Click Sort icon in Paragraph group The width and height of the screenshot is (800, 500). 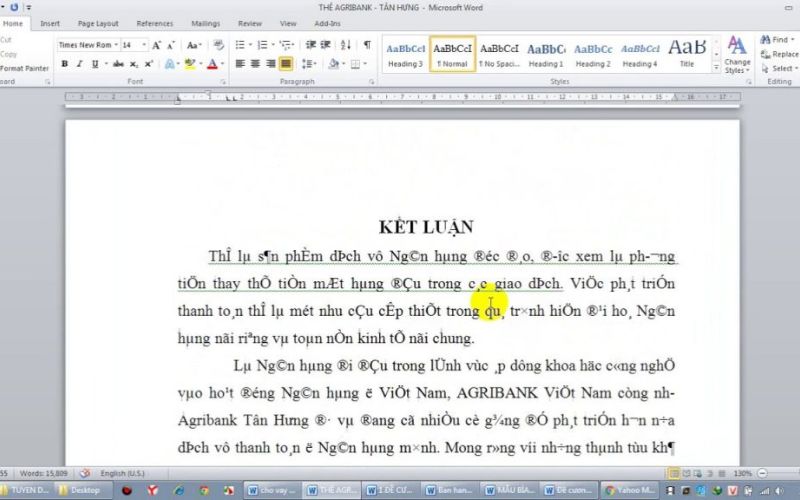346,45
